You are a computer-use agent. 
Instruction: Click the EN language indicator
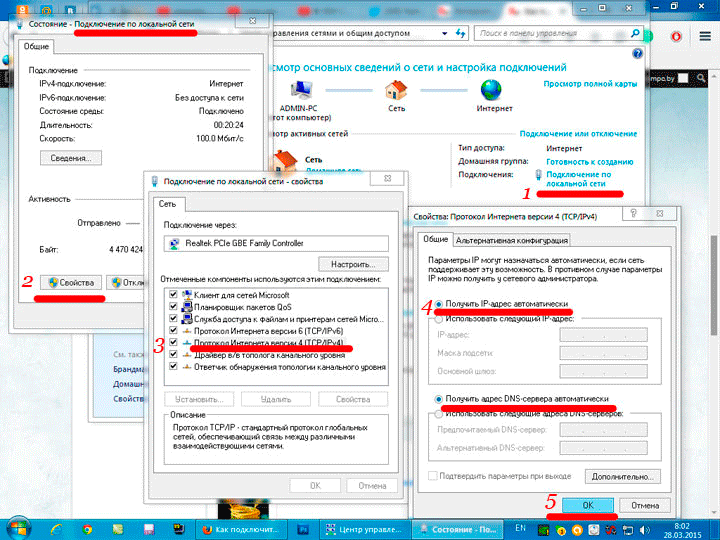tap(520, 528)
